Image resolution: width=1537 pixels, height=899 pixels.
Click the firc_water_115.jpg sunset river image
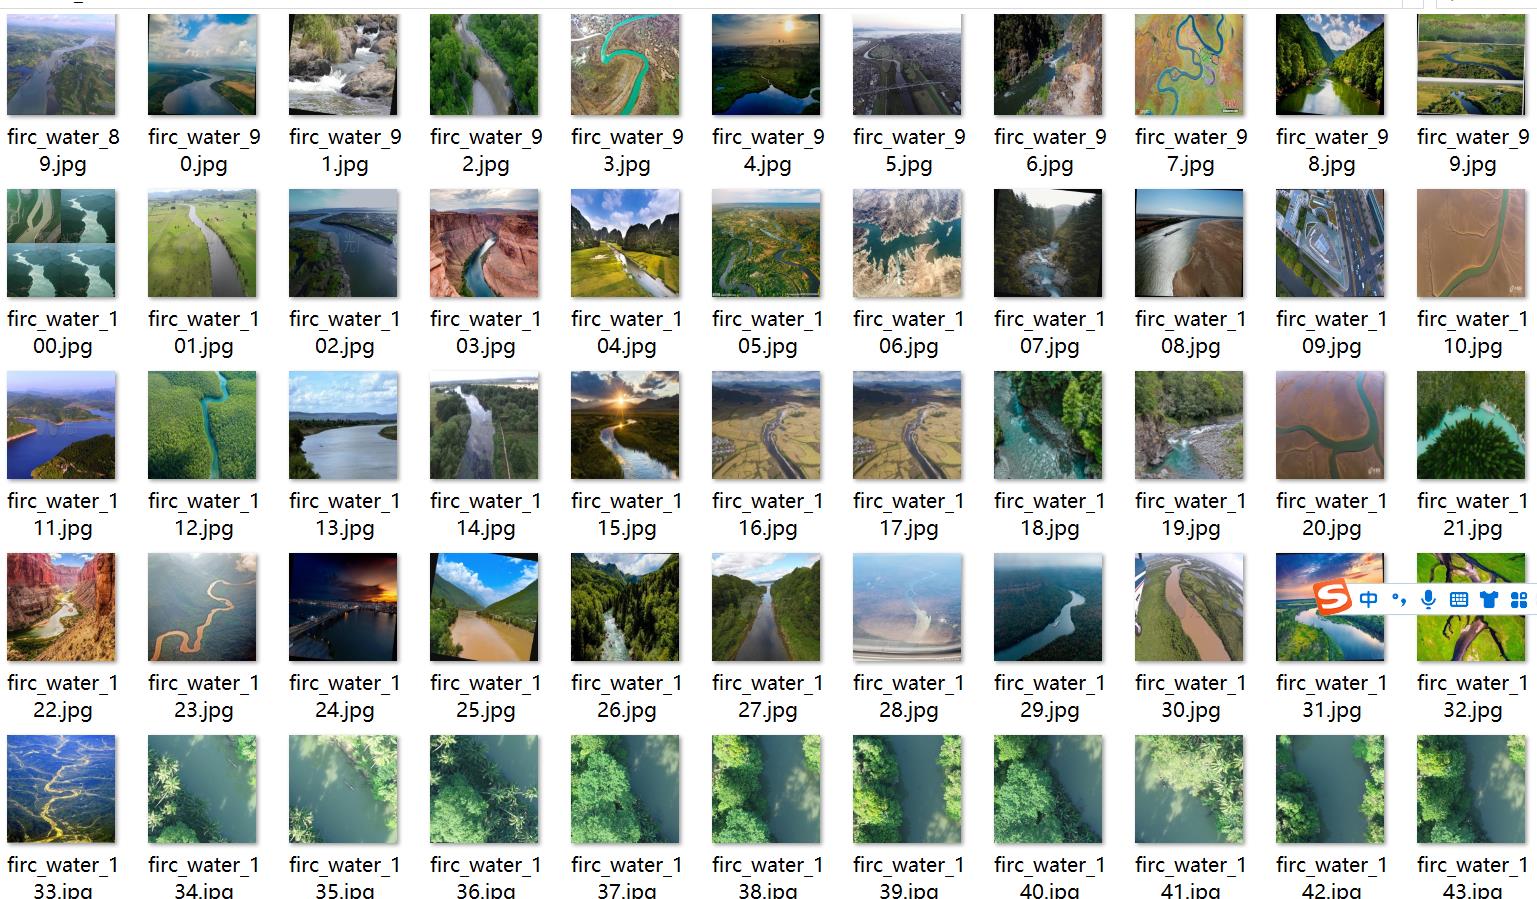(x=625, y=425)
